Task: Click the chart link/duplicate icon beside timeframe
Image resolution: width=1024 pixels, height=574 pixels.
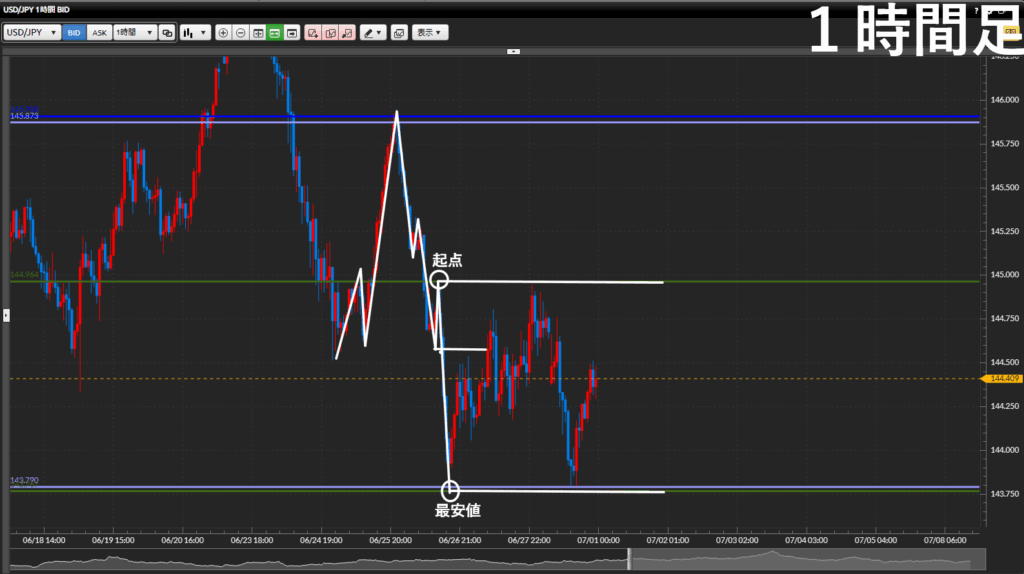Action: (x=167, y=33)
